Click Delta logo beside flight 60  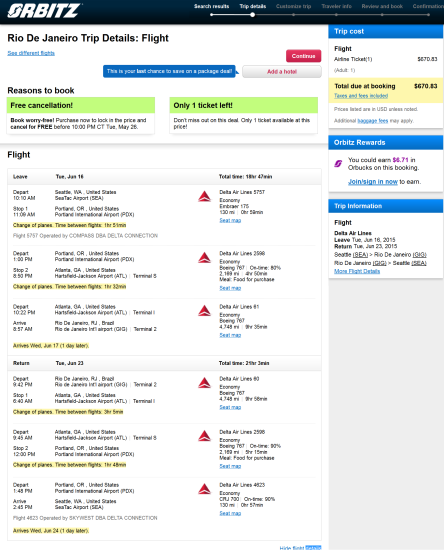204,383
